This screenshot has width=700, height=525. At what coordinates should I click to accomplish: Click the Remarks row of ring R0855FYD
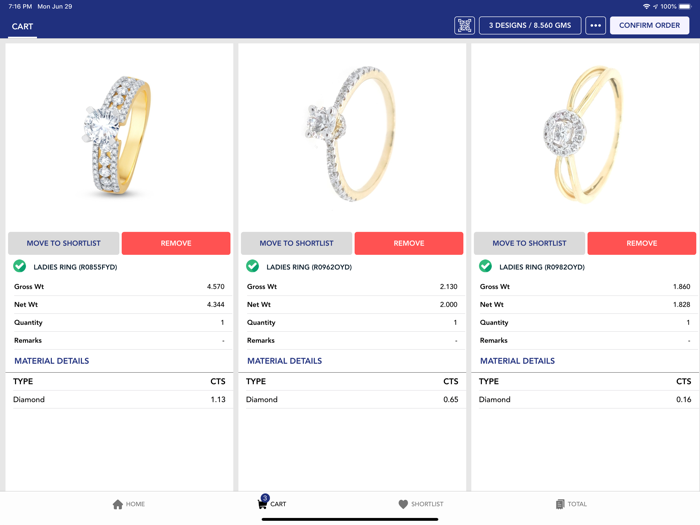pyautogui.click(x=119, y=340)
